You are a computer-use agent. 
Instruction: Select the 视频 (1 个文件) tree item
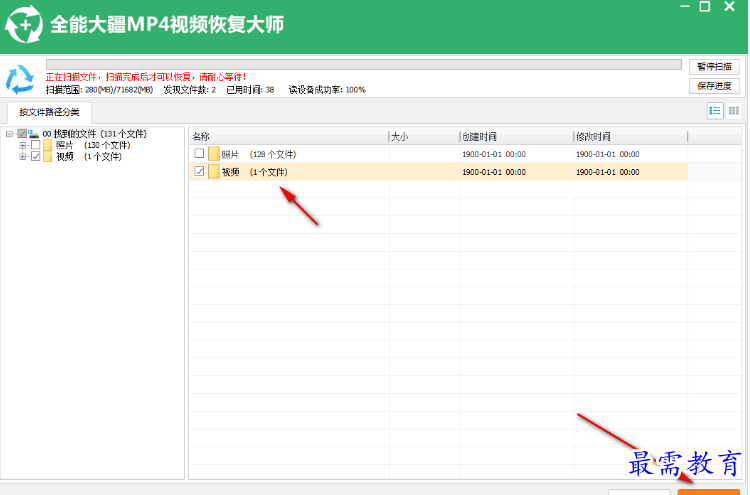88,156
